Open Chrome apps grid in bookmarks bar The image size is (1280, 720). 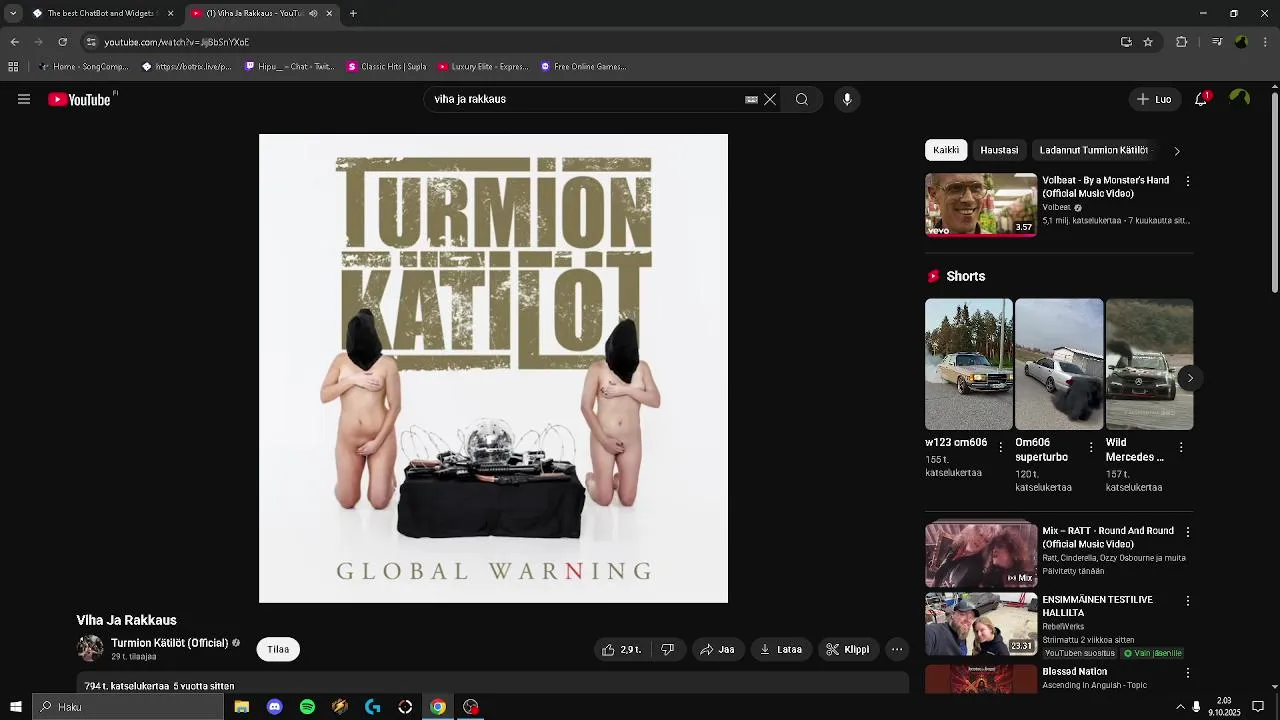tap(13, 67)
